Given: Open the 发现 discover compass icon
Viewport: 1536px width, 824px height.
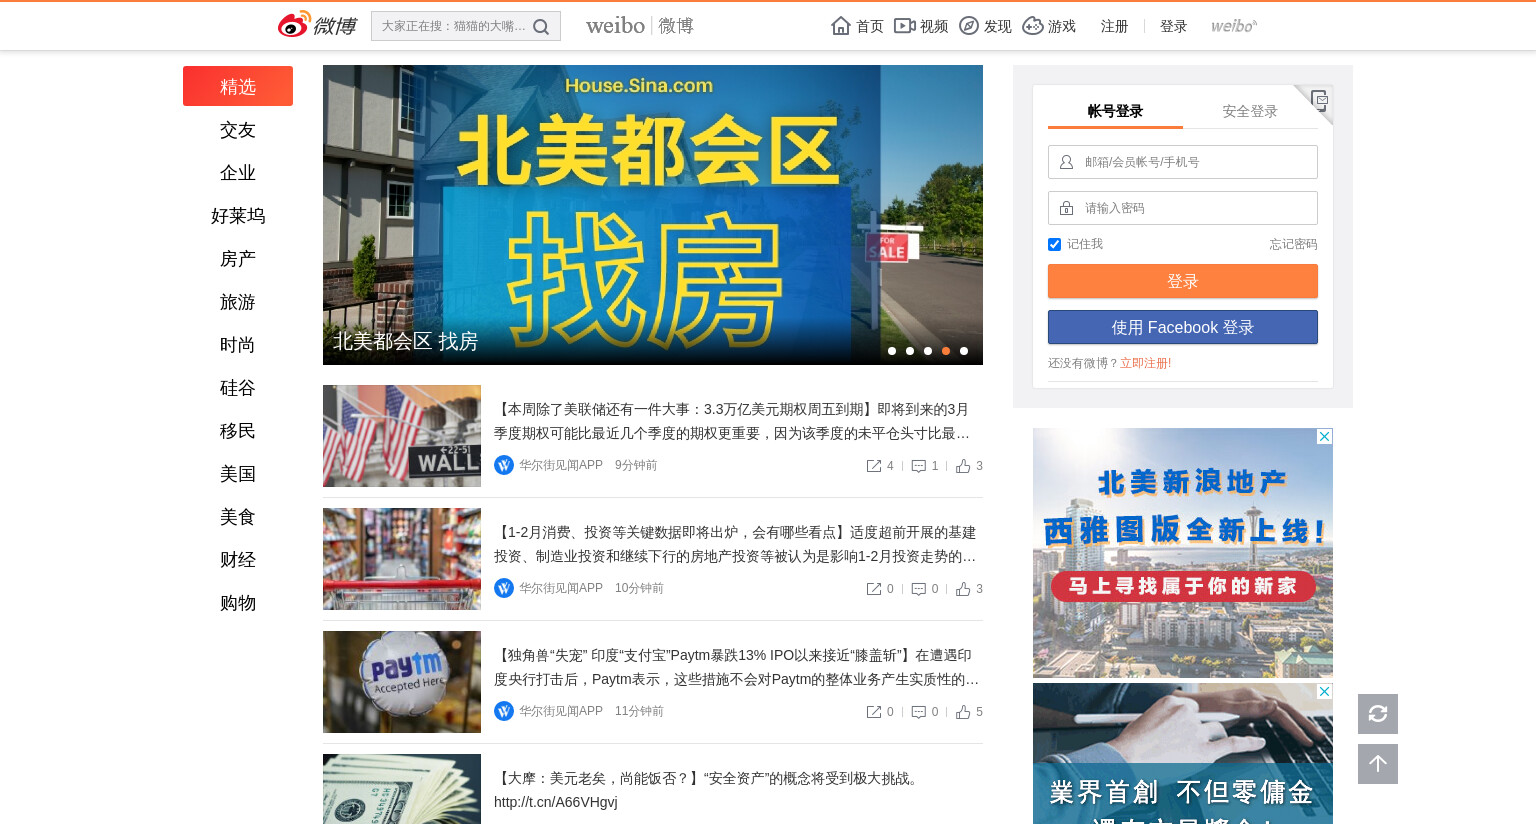Looking at the screenshot, I should pyautogui.click(x=969, y=26).
